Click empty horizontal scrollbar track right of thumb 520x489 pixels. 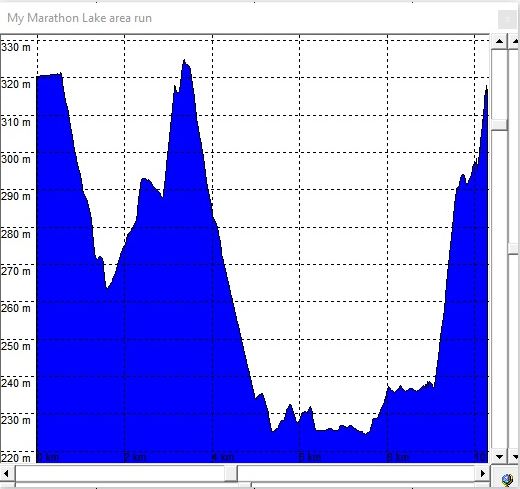(x=356, y=473)
